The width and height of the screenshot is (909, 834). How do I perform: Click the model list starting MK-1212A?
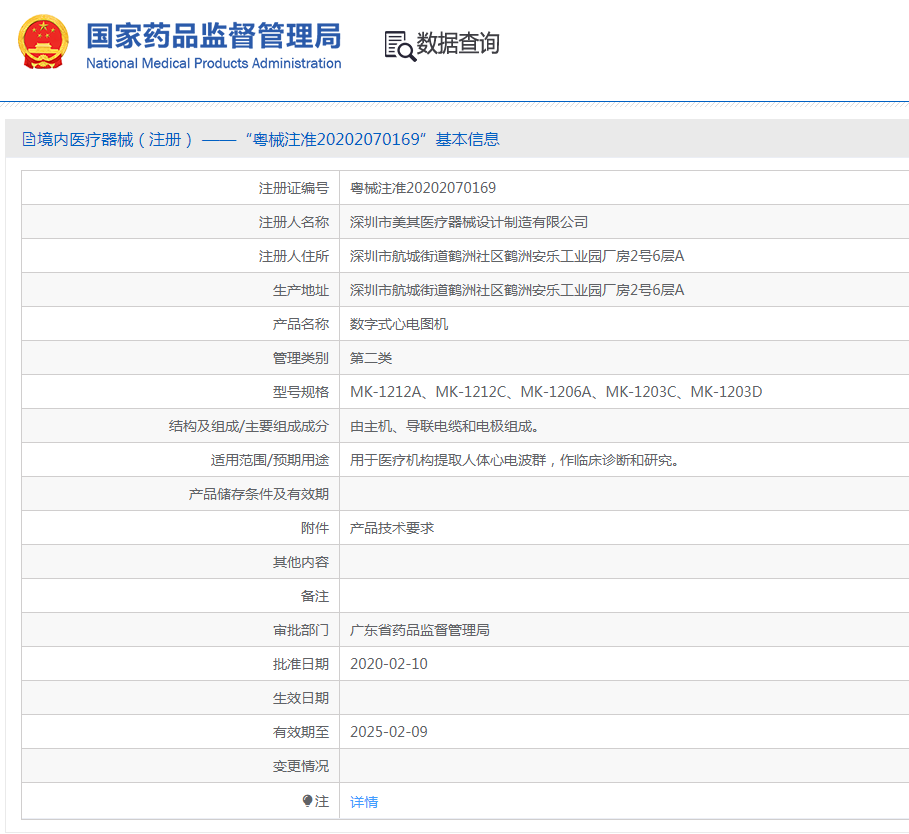[x=556, y=392]
